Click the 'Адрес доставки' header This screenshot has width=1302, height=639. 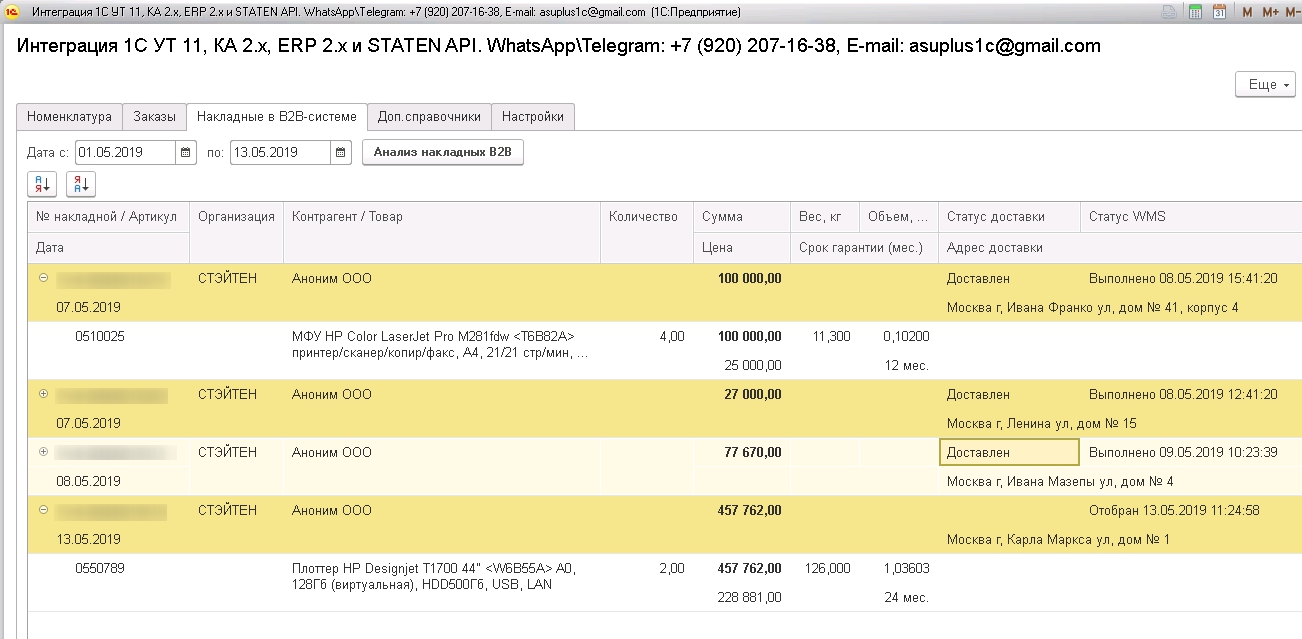1119,248
